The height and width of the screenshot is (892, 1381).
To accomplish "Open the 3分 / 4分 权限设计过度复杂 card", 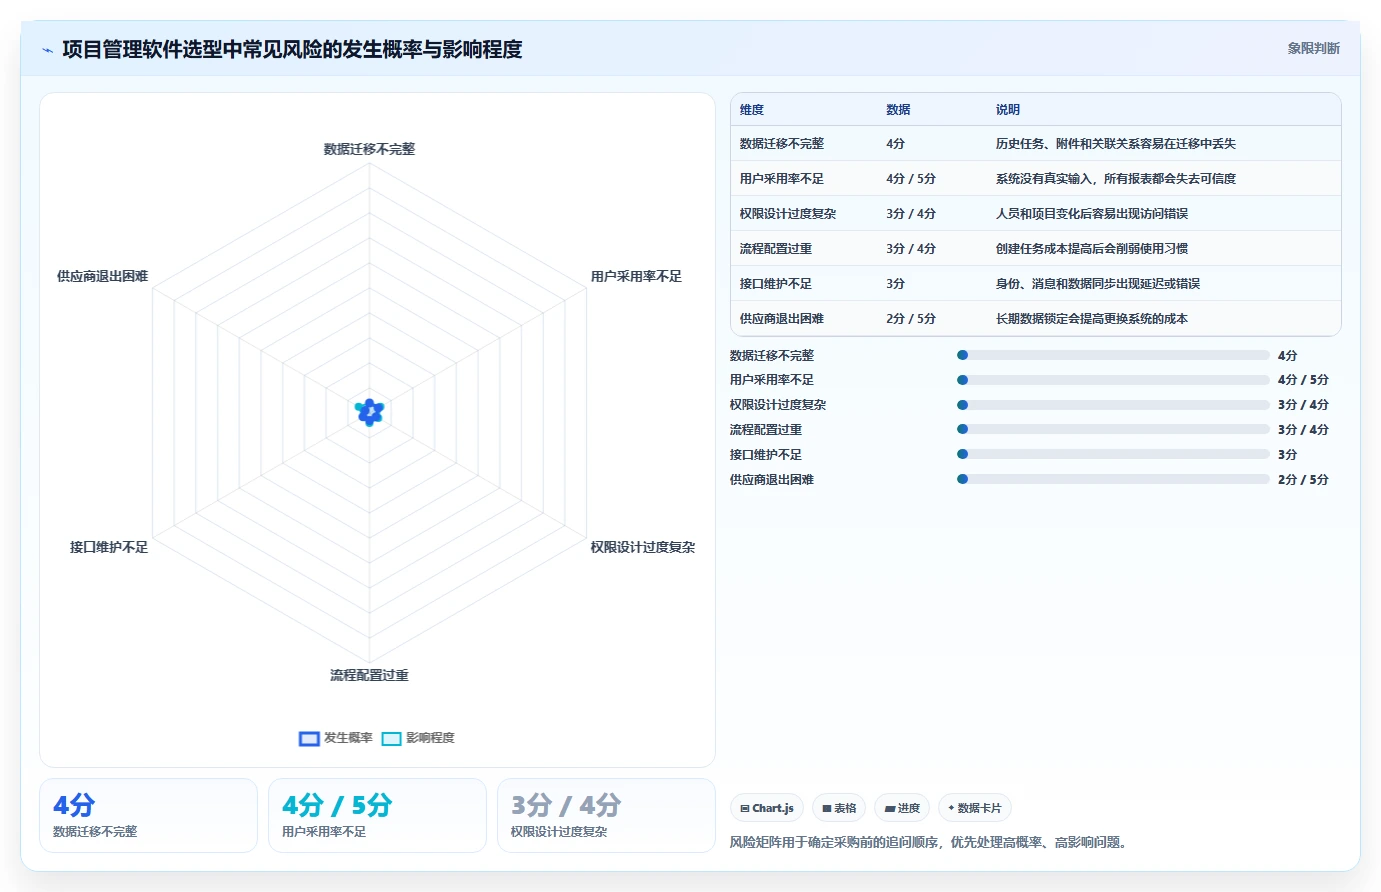I will click(606, 815).
